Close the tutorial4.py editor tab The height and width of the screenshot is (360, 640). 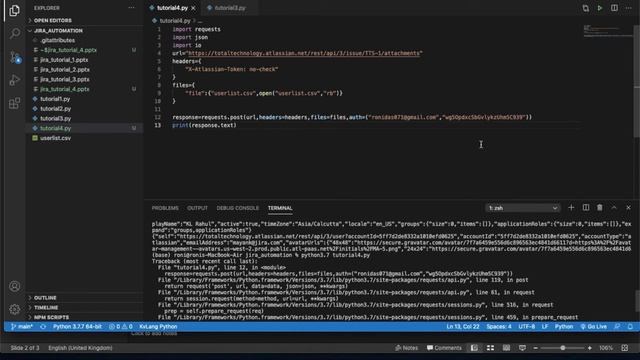click(193, 8)
